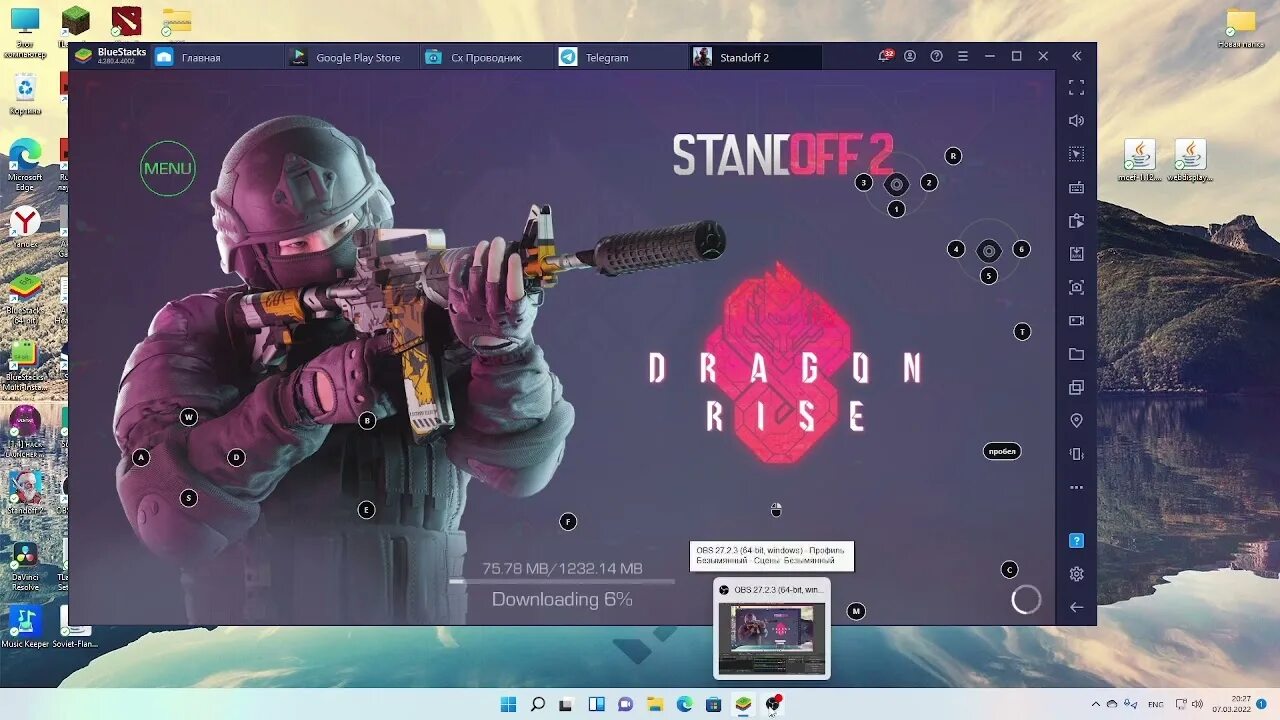Click the shake device icon in sidebar
Viewport: 1280px width, 720px height.
tap(1076, 454)
